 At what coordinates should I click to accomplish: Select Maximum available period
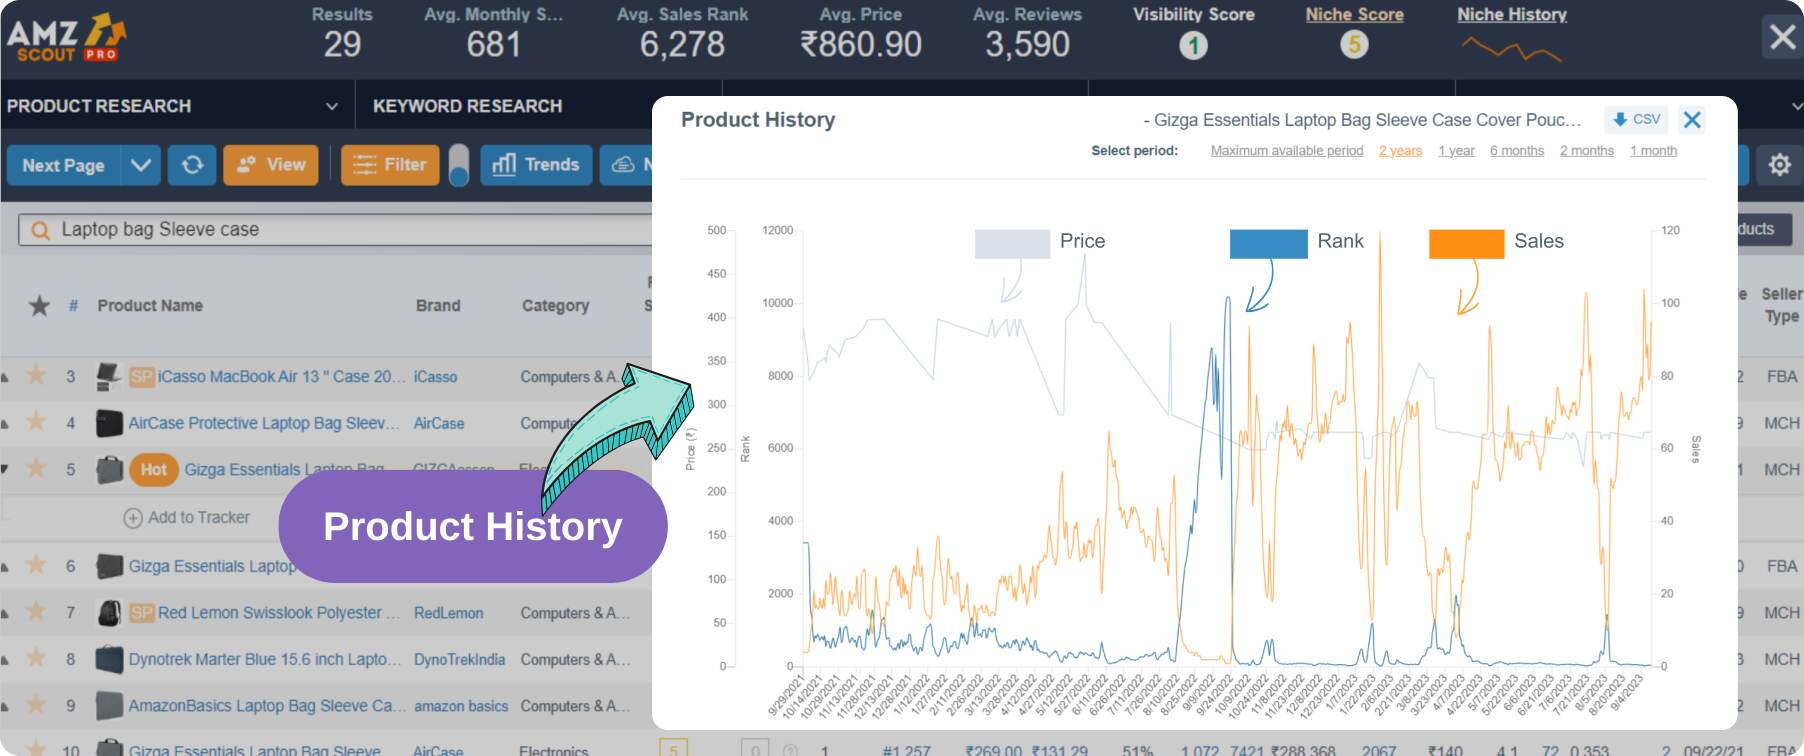(1287, 151)
